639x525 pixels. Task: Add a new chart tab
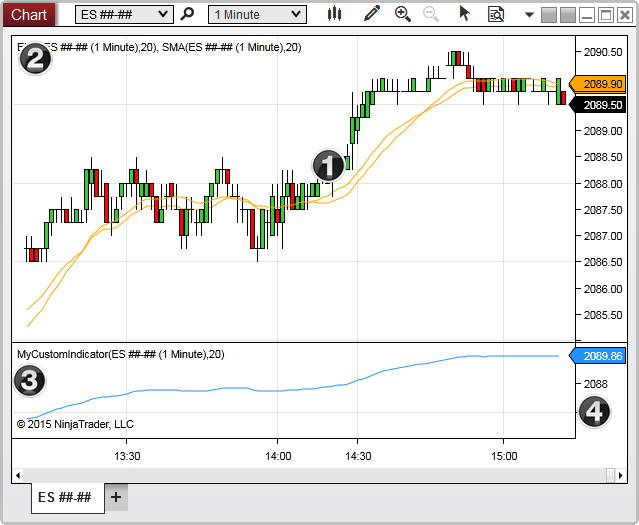point(116,497)
